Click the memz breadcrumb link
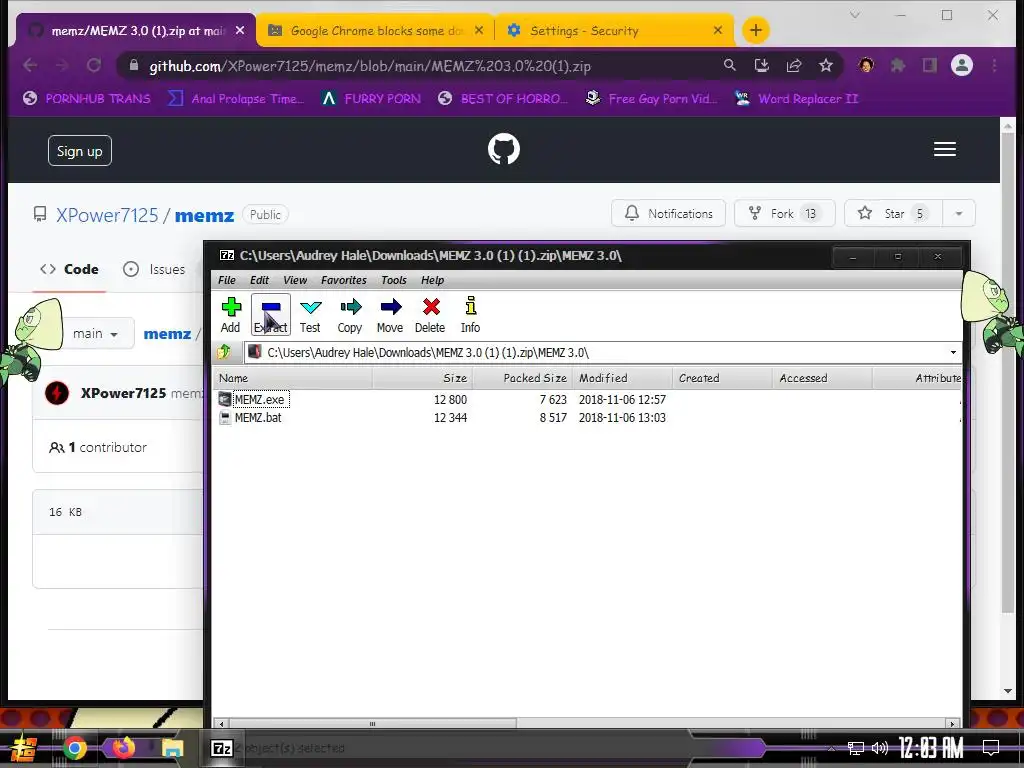1024x768 pixels. (x=167, y=334)
